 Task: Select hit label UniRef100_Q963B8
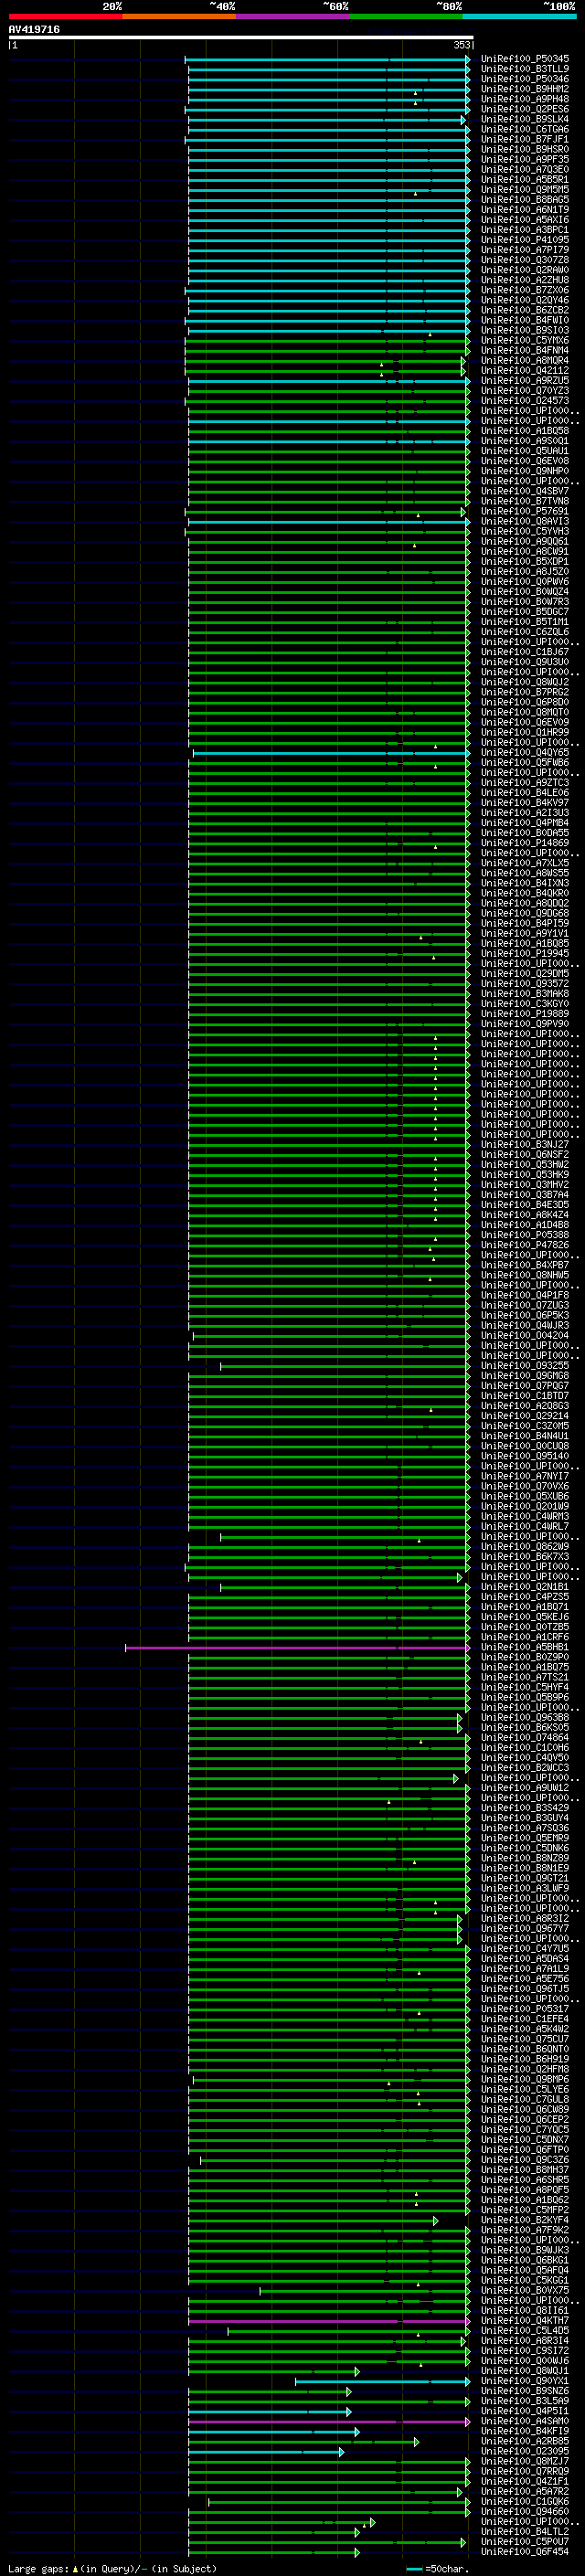(x=525, y=1718)
